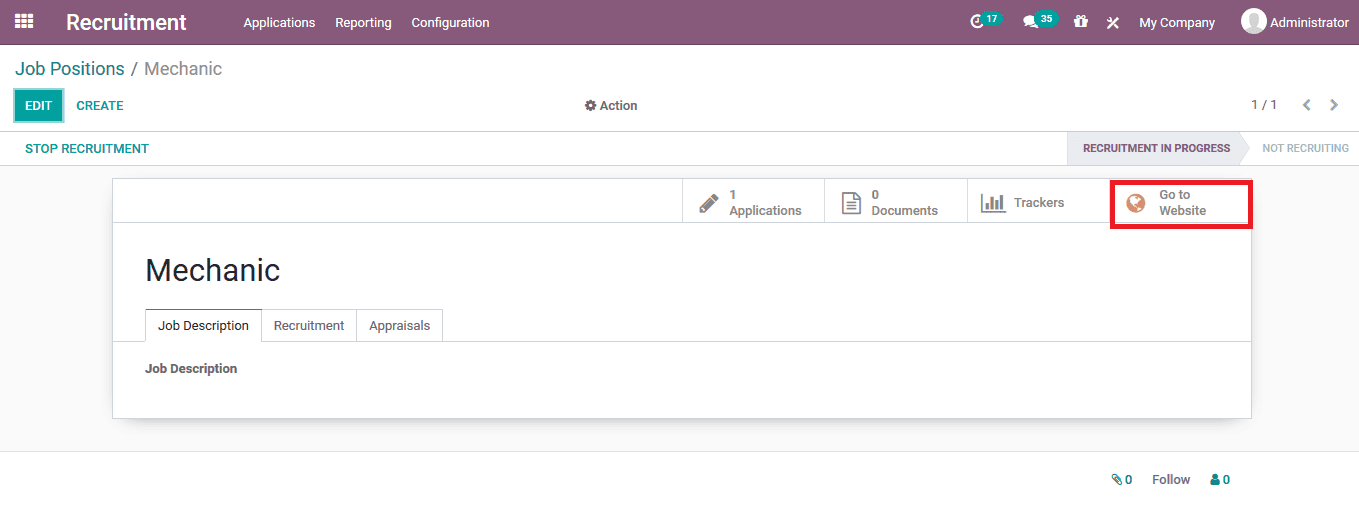Open the Administrator user menu
This screenshot has height=509, width=1359.
tap(1295, 22)
